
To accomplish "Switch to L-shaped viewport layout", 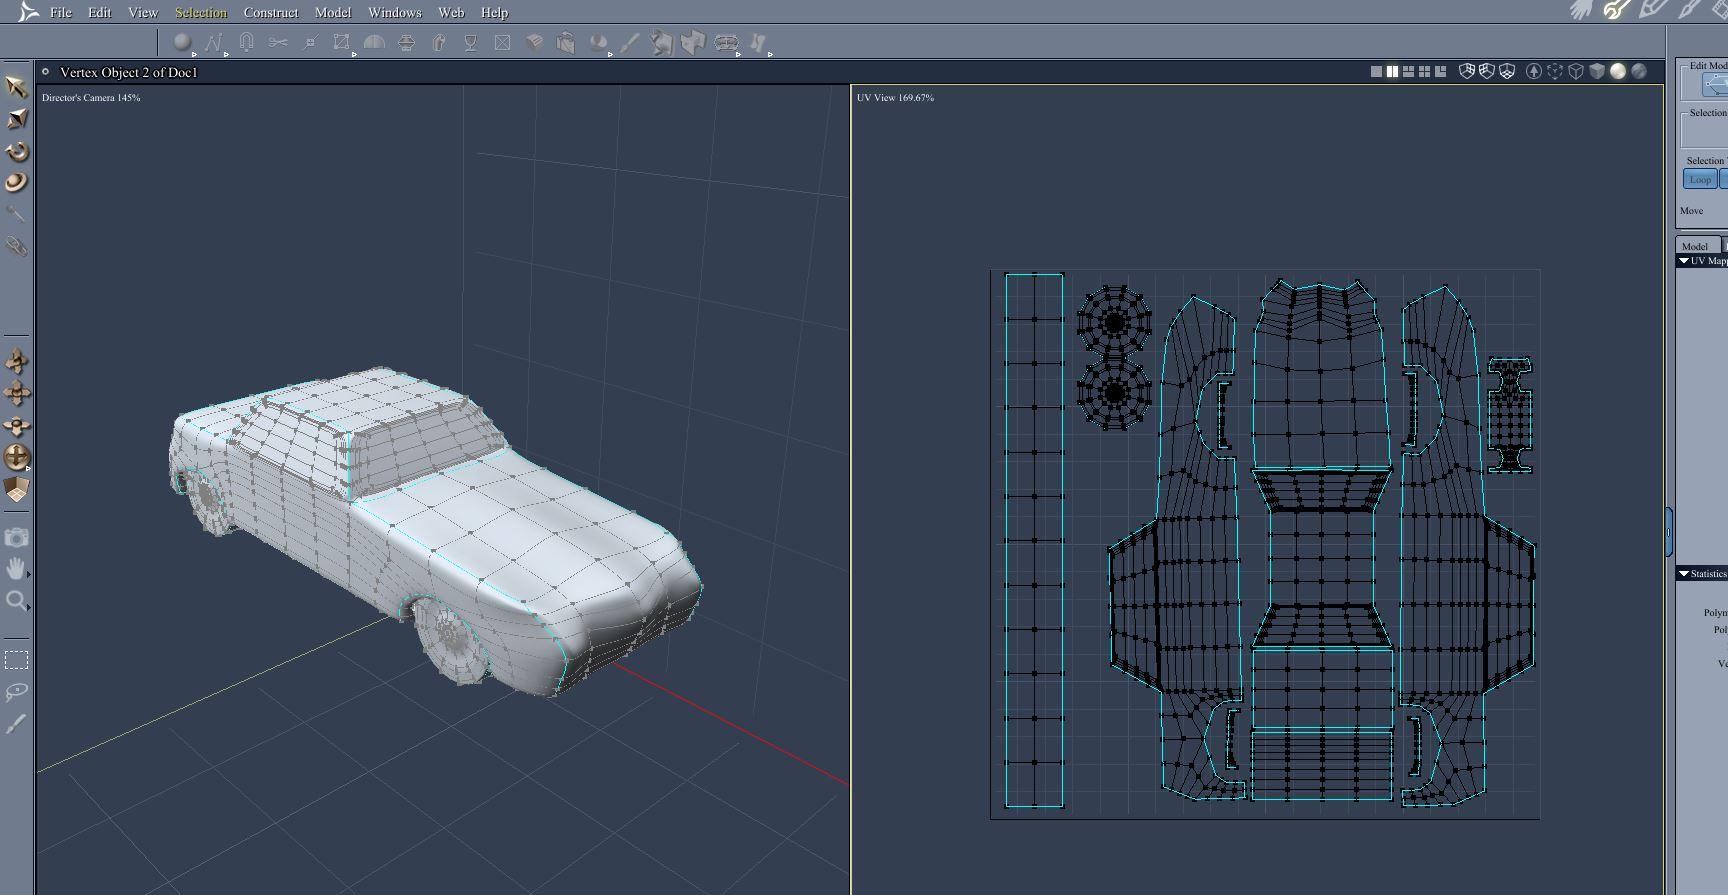I will coord(1440,72).
